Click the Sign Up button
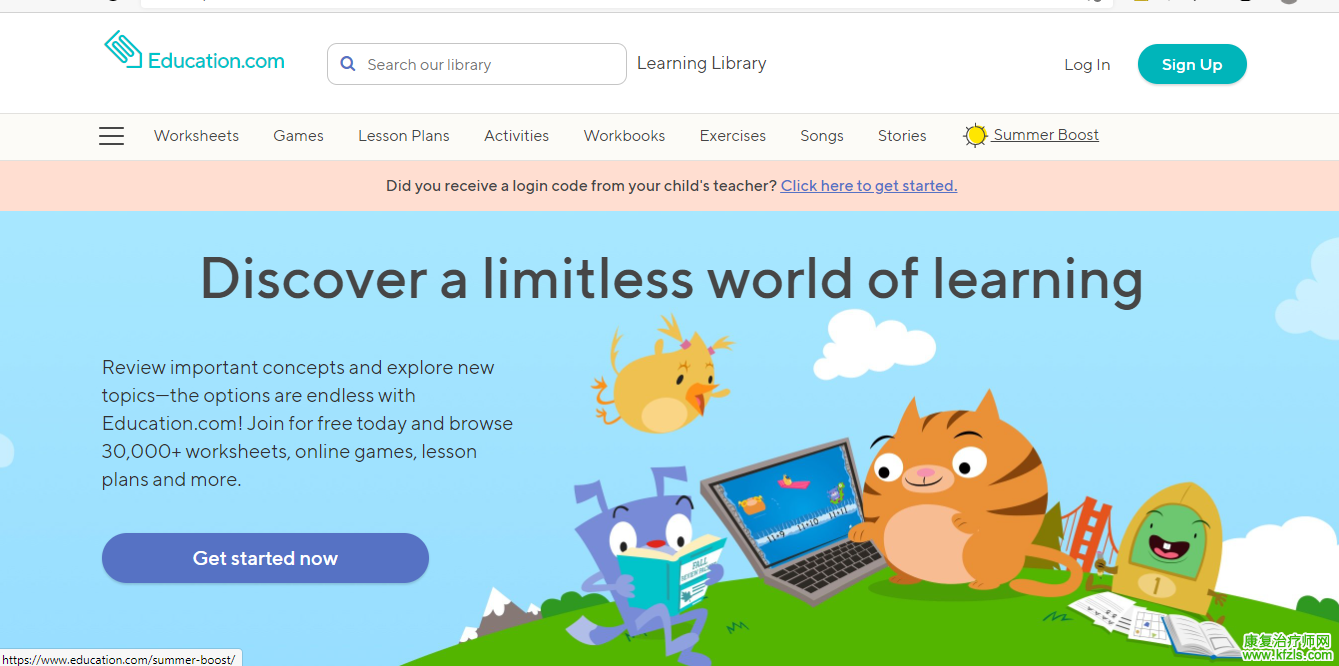Screen dimensions: 1339x666 1192,64
